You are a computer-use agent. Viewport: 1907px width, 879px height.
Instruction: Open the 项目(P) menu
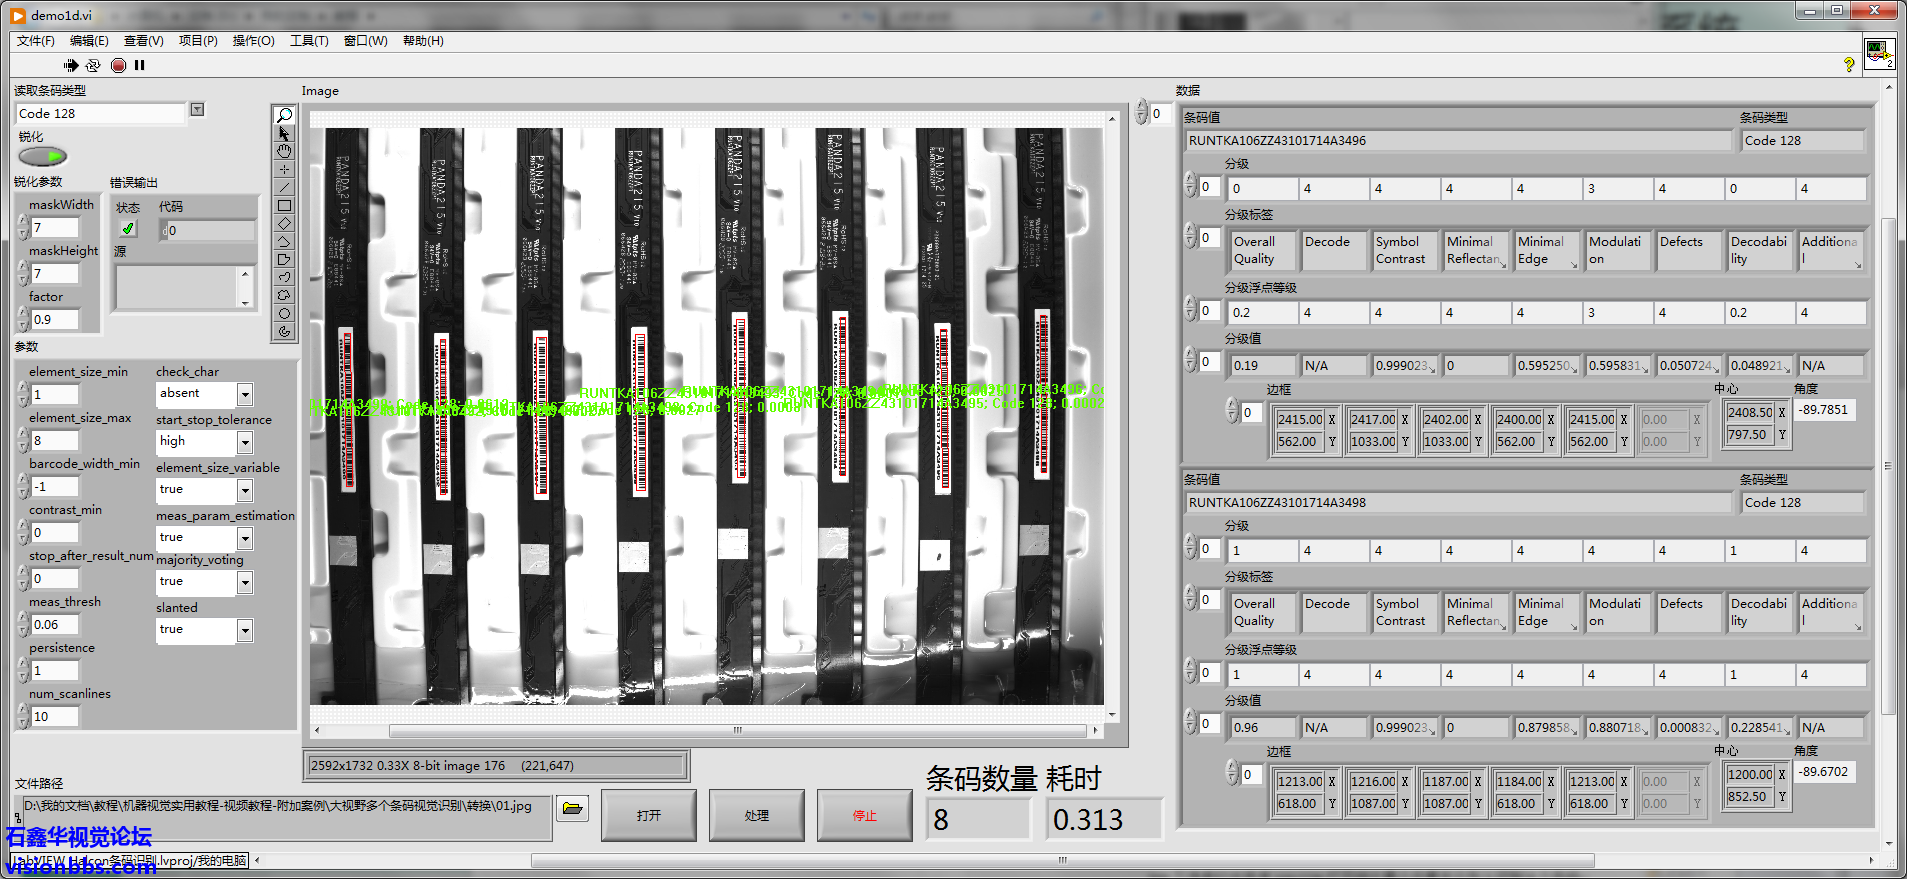coord(198,41)
